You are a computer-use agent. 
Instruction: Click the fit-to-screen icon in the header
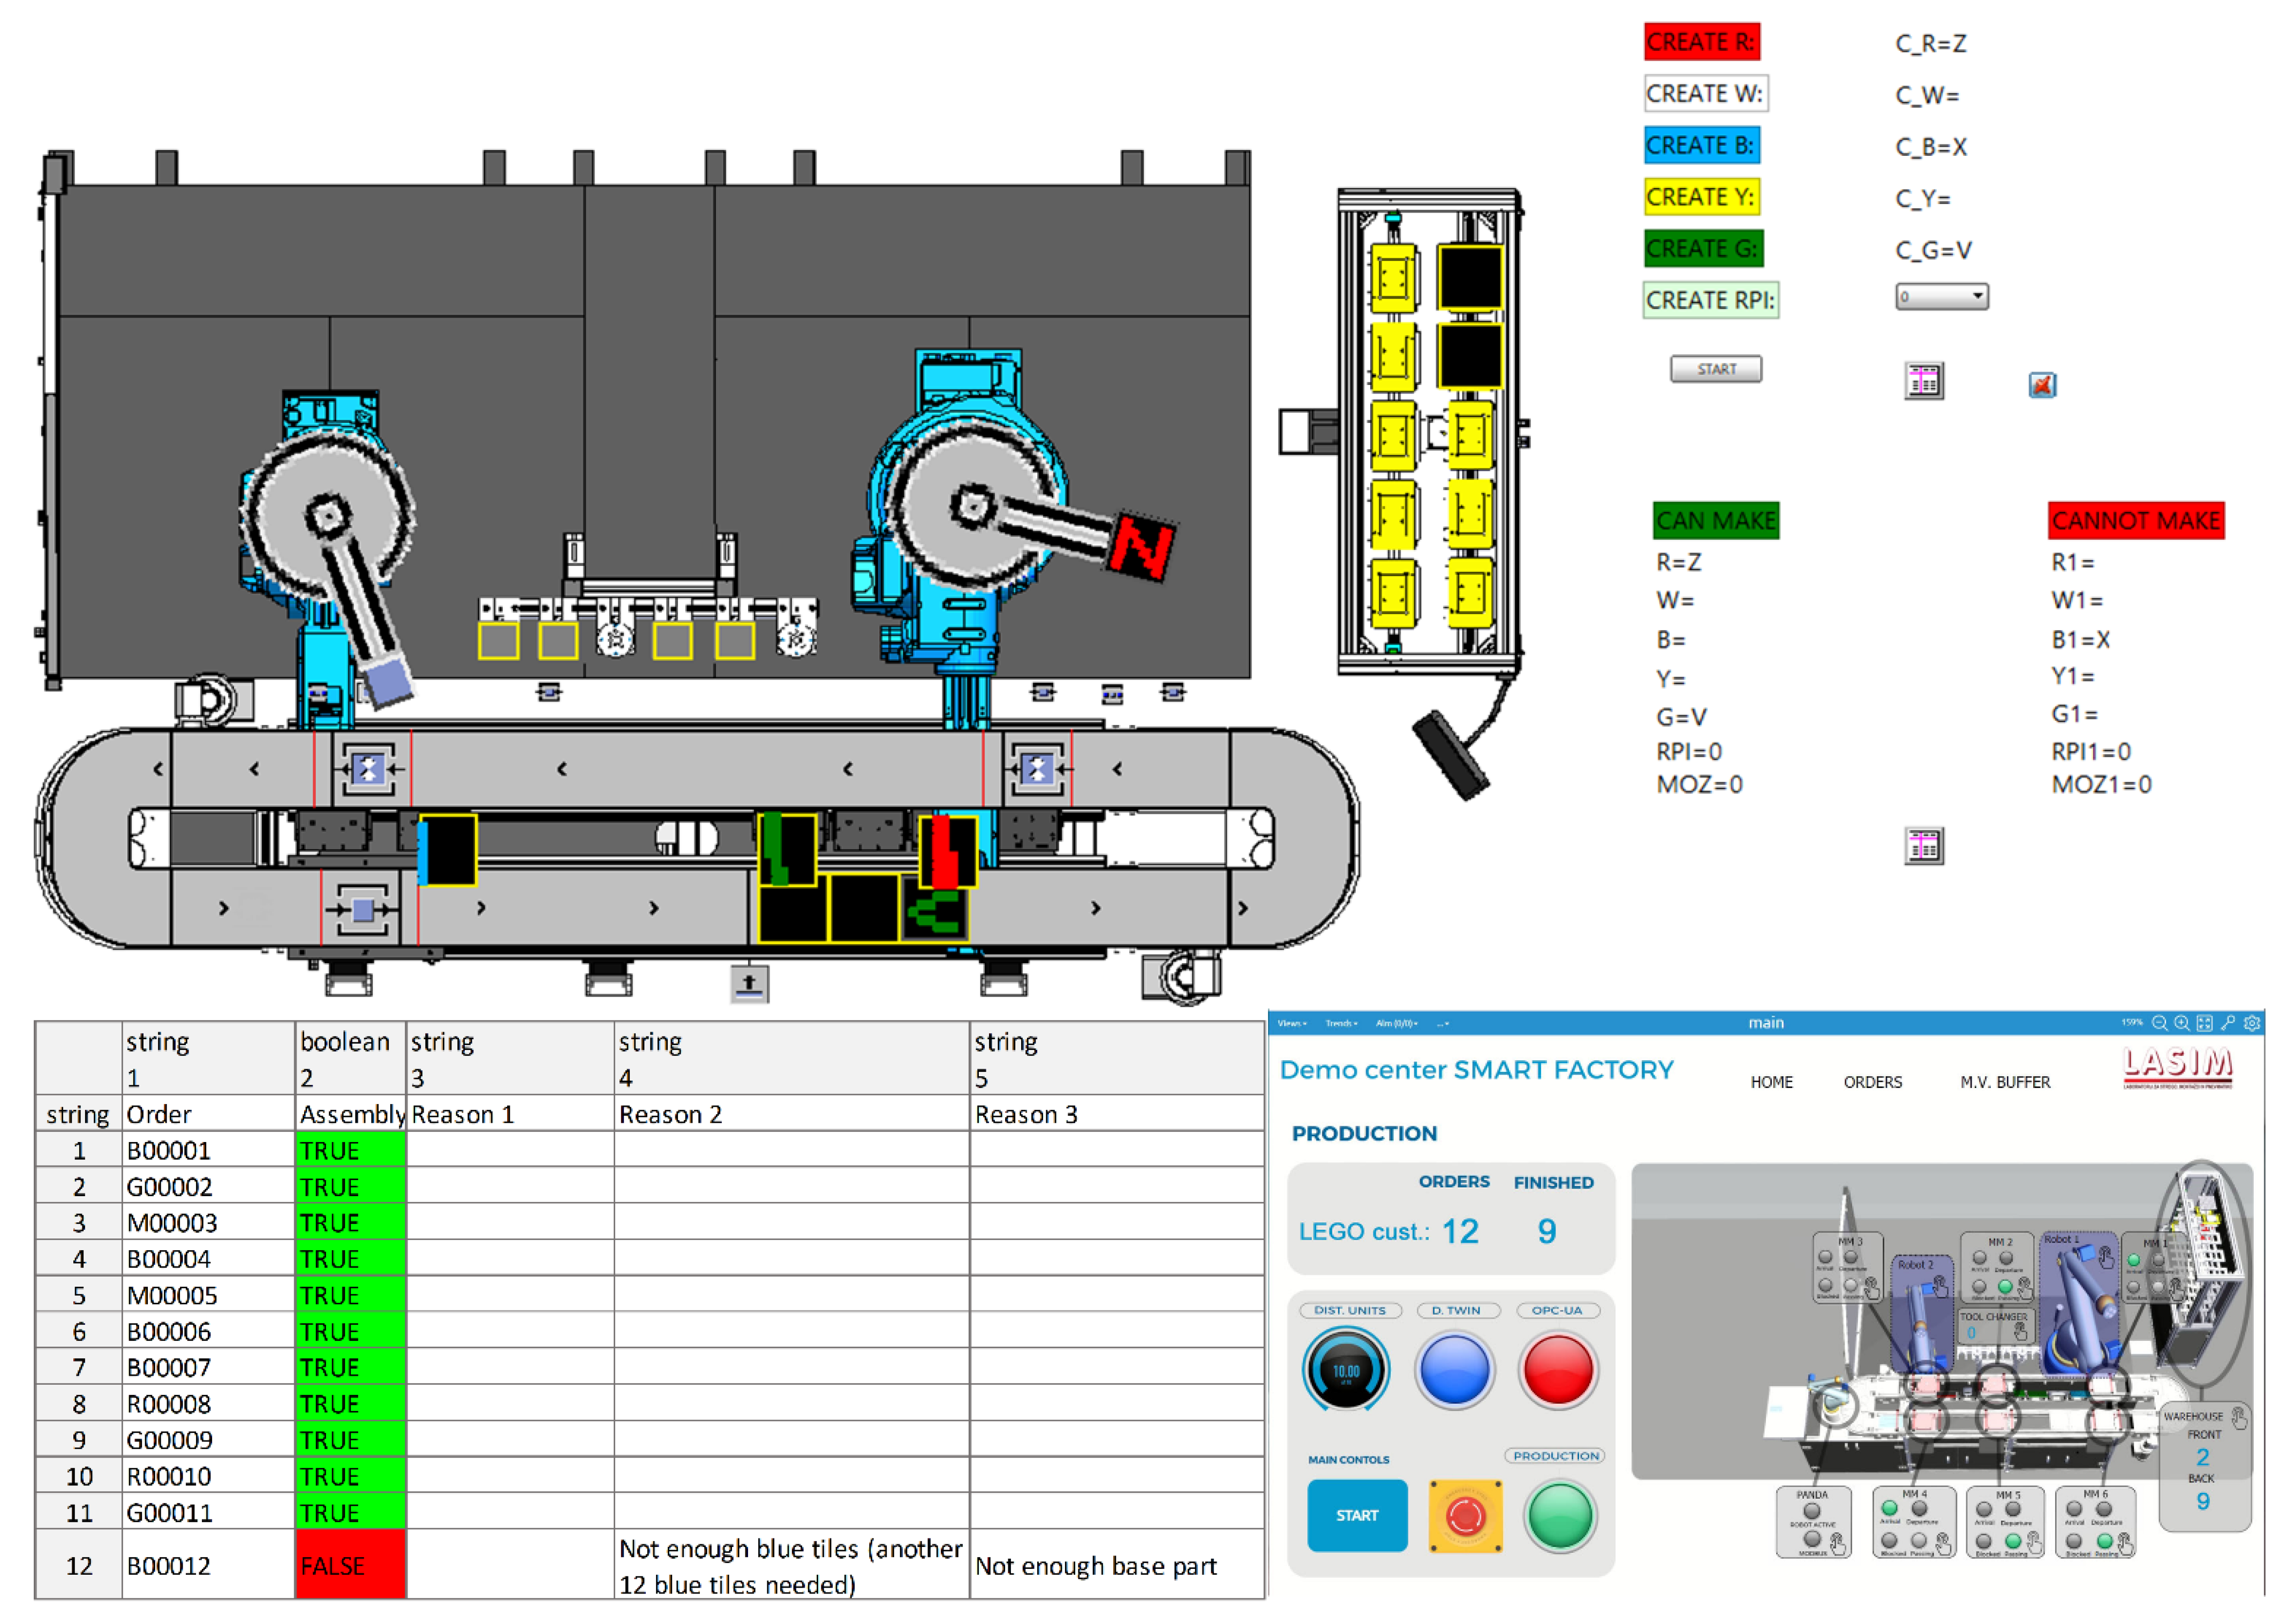[x=2204, y=1023]
